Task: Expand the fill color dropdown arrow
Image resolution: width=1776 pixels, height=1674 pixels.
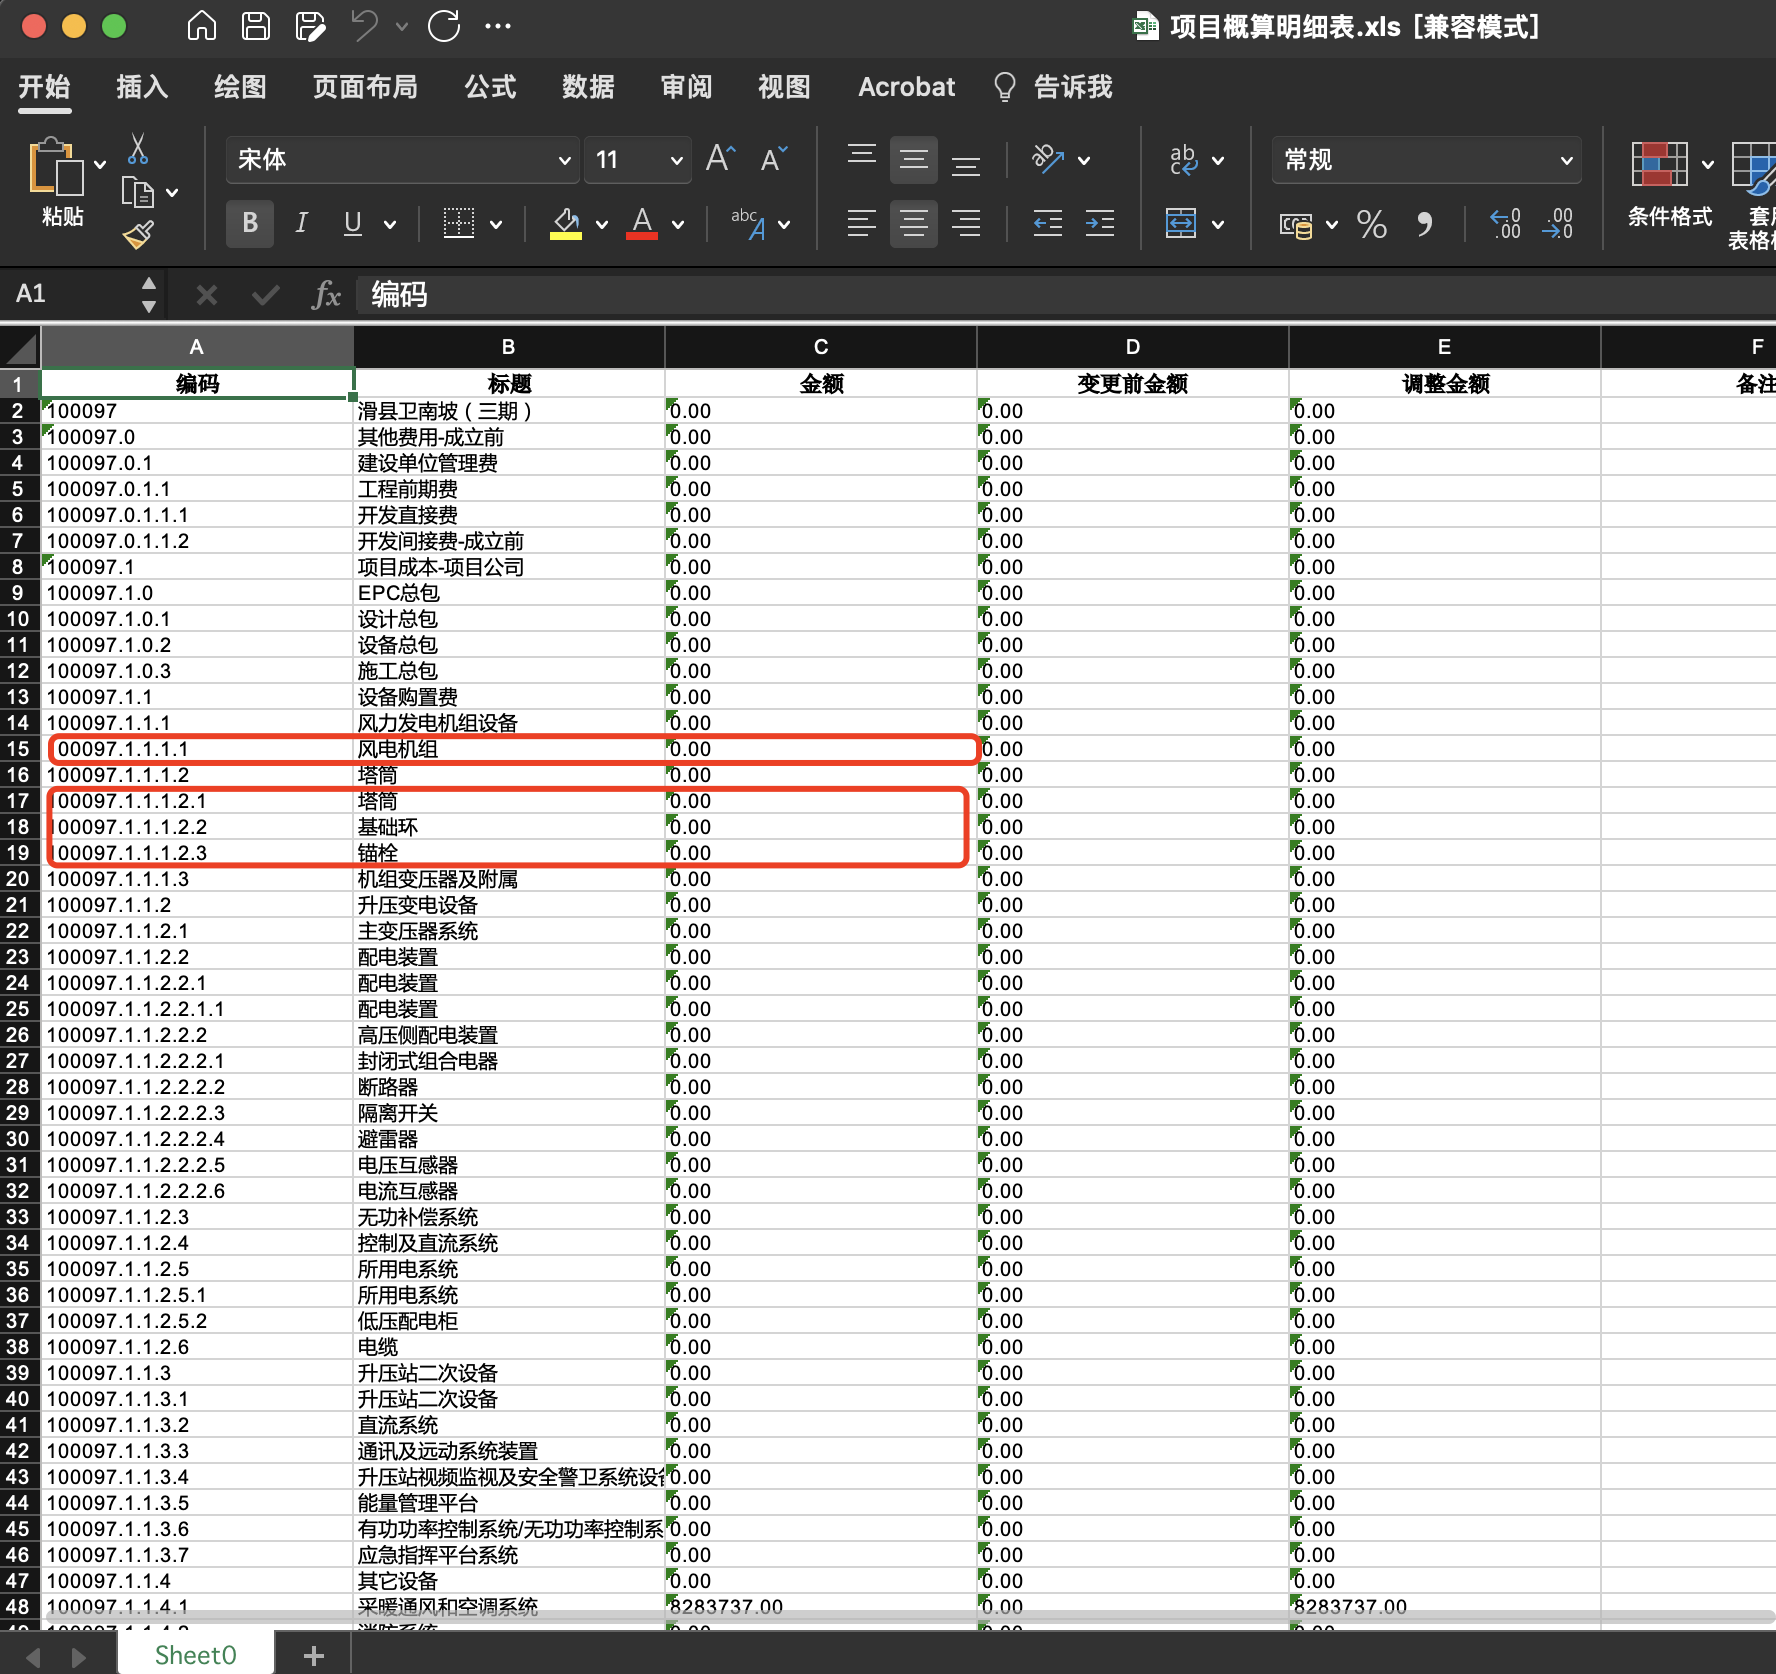Action: 602,225
